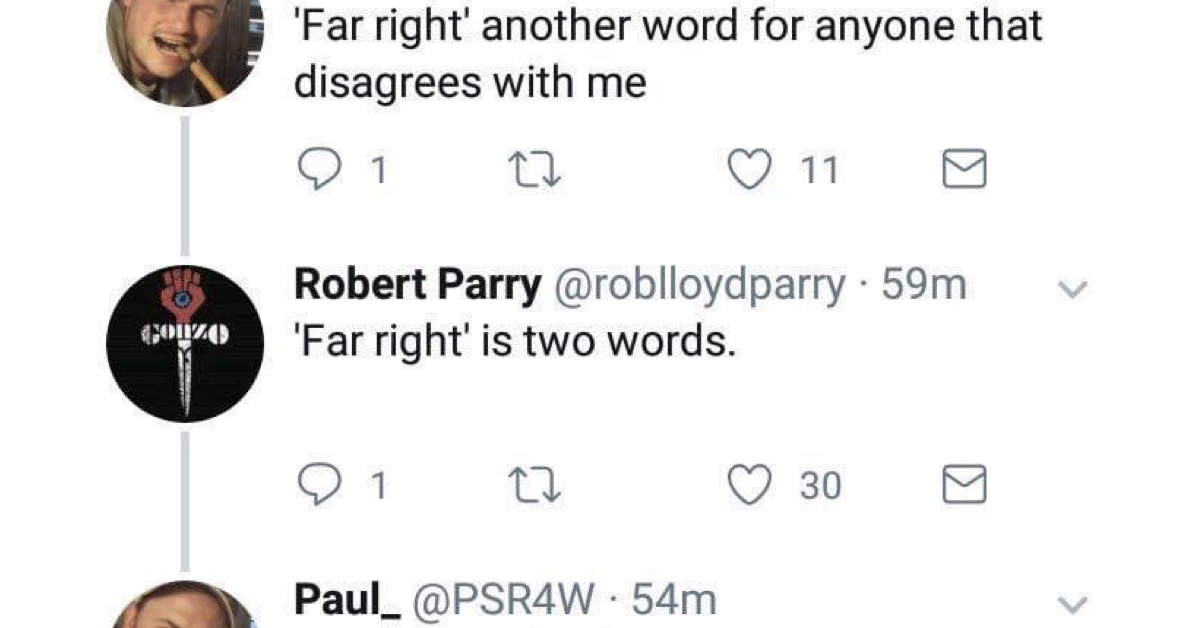Open the tweet text "'Far right' is two words."

(515, 344)
